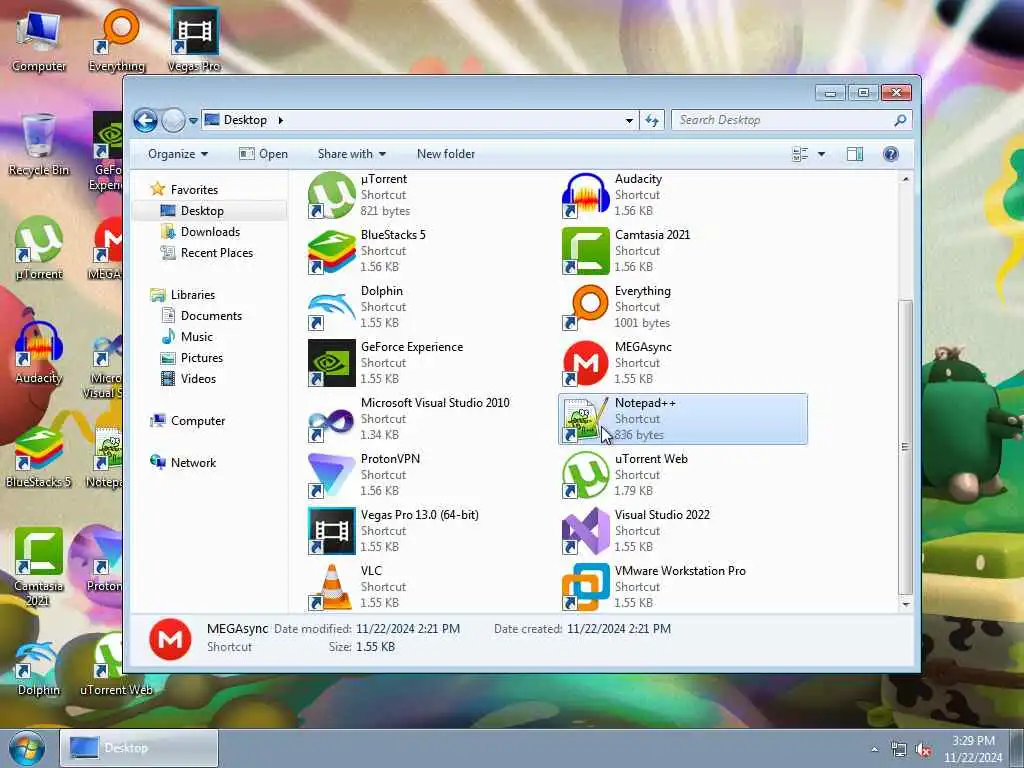Refresh the Desktop folder view
Image resolution: width=1024 pixels, height=768 pixels.
(652, 120)
